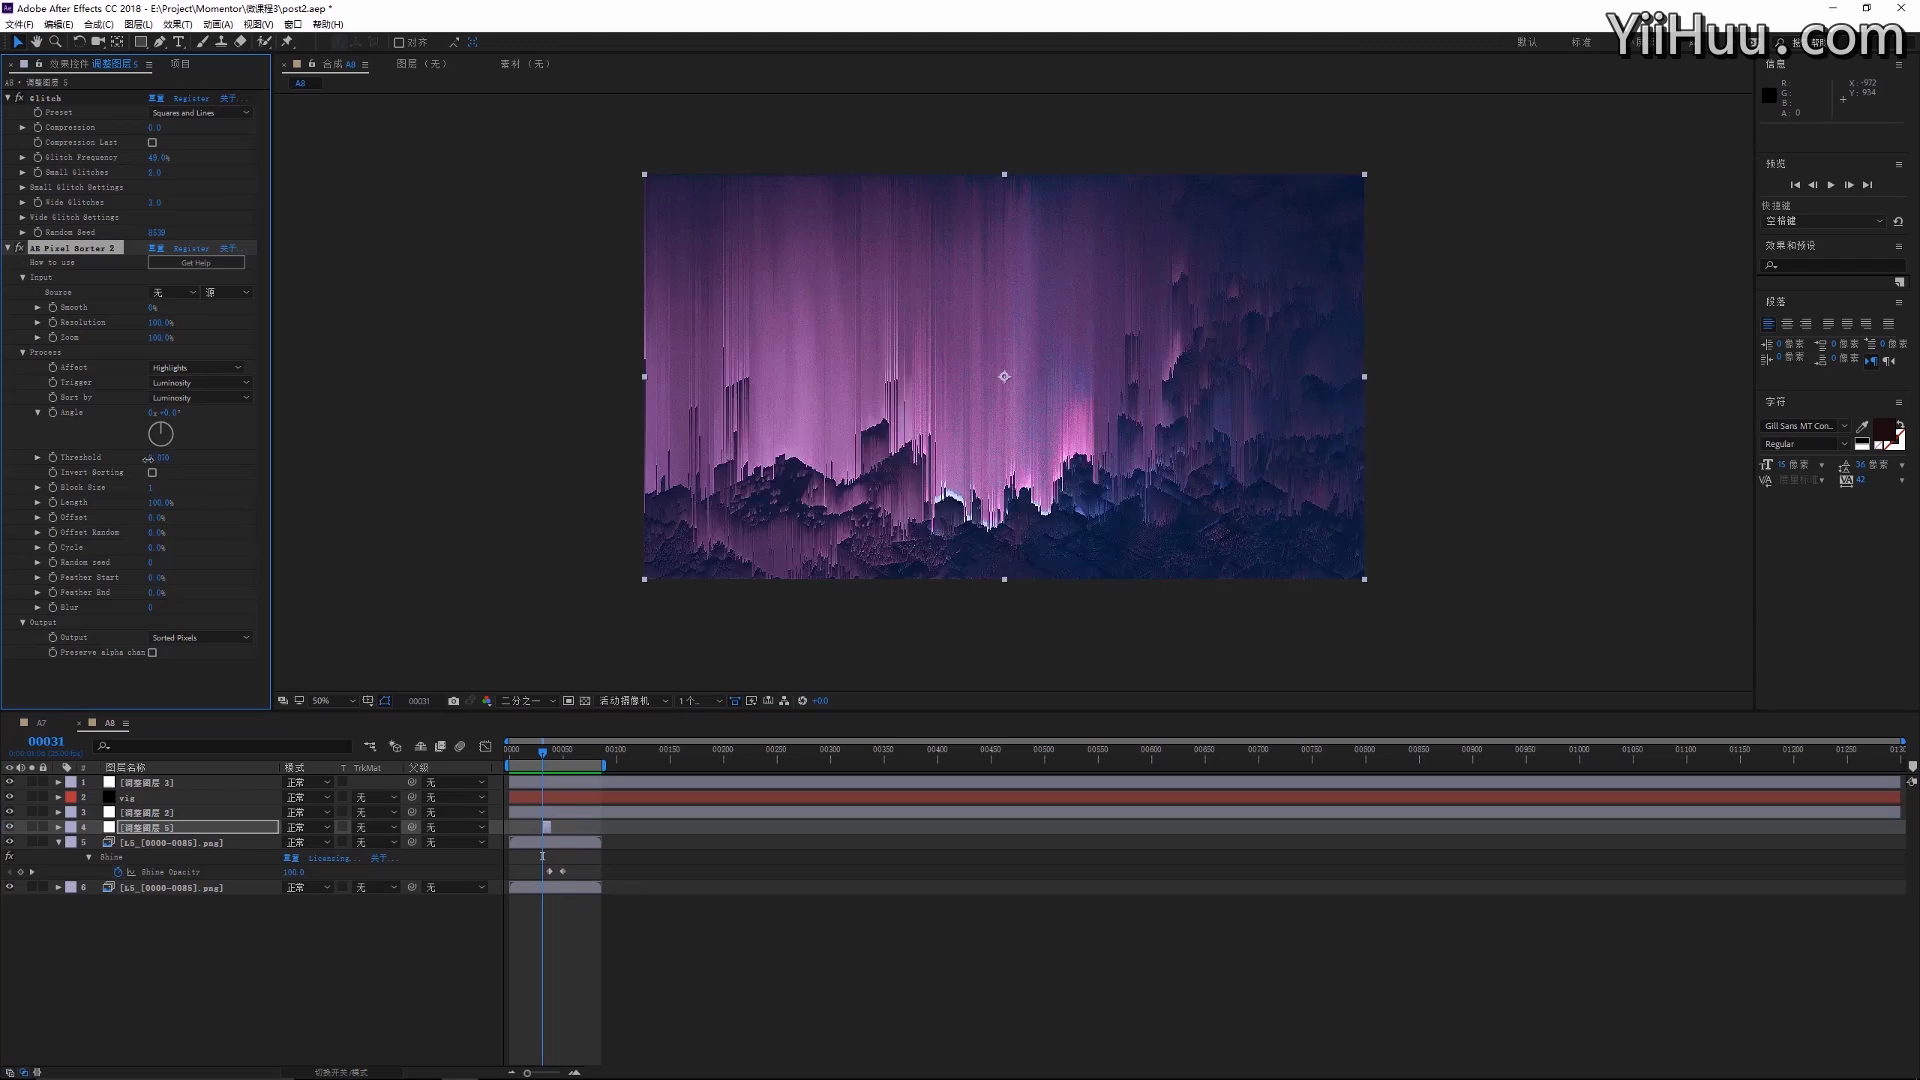Open the 合成(C) menu

98,24
